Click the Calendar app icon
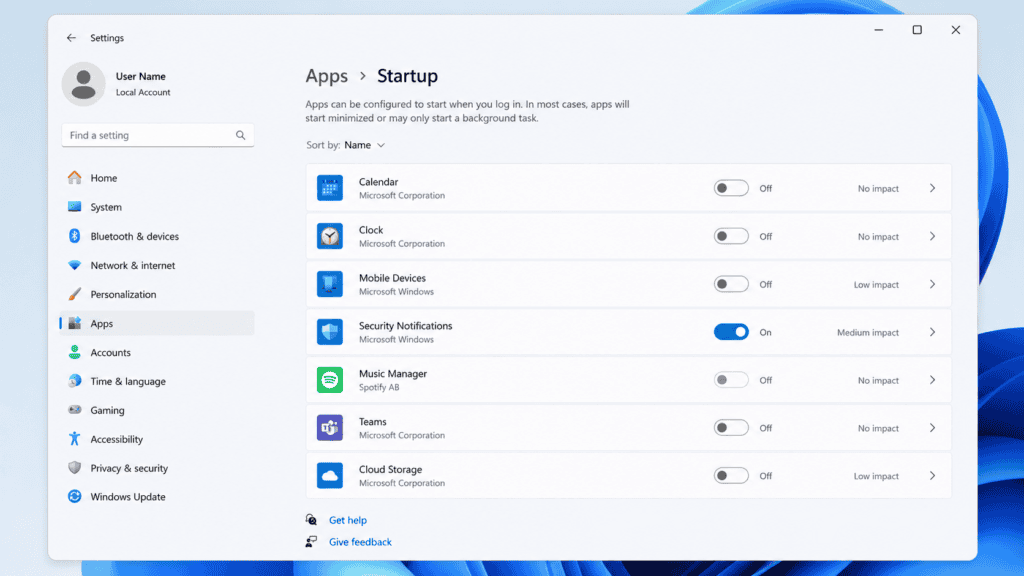Viewport: 1024px width, 576px height. (x=330, y=188)
